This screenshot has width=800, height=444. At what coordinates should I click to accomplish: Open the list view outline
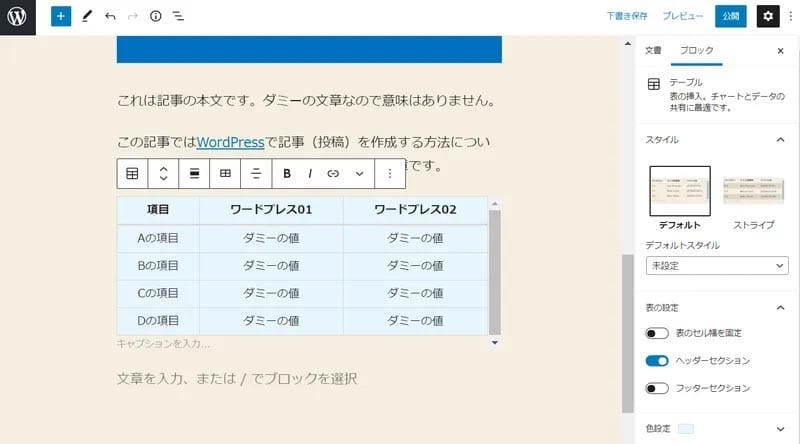click(178, 17)
